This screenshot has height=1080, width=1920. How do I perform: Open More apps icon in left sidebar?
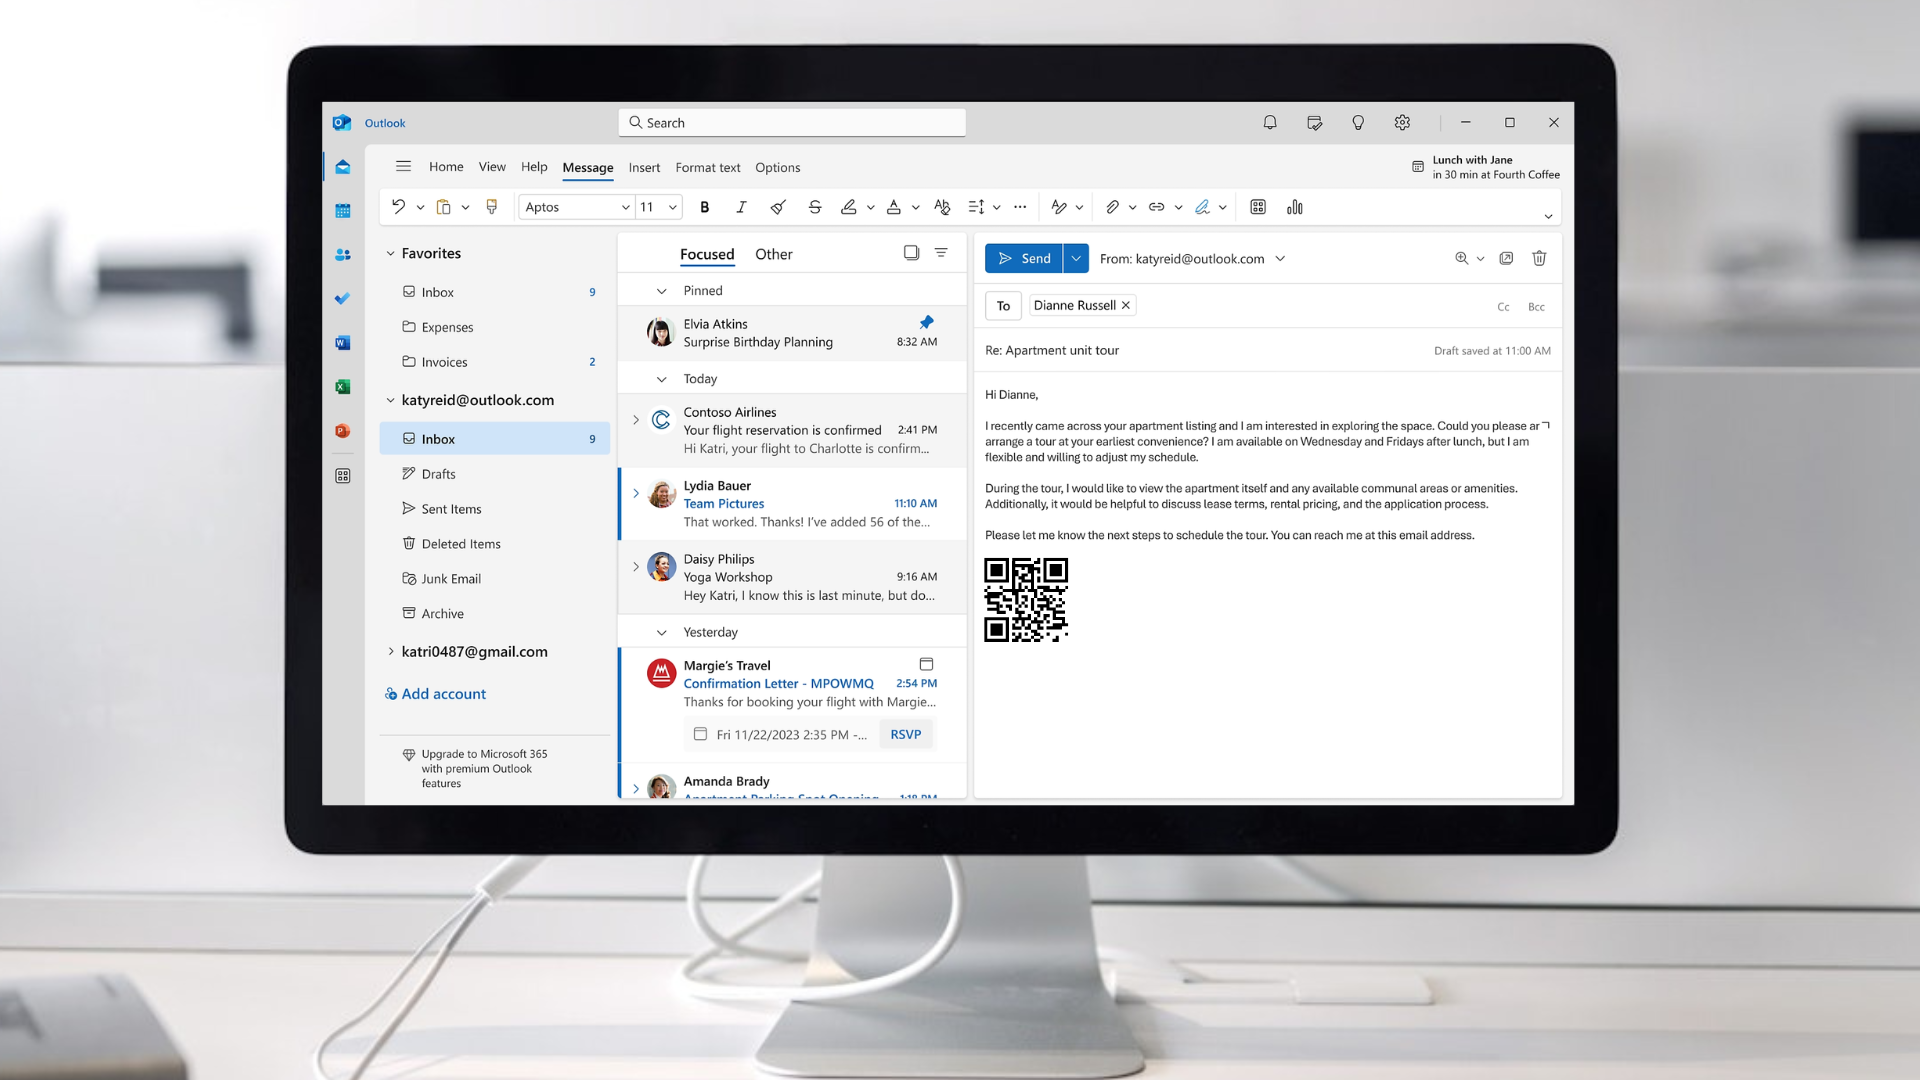343,476
